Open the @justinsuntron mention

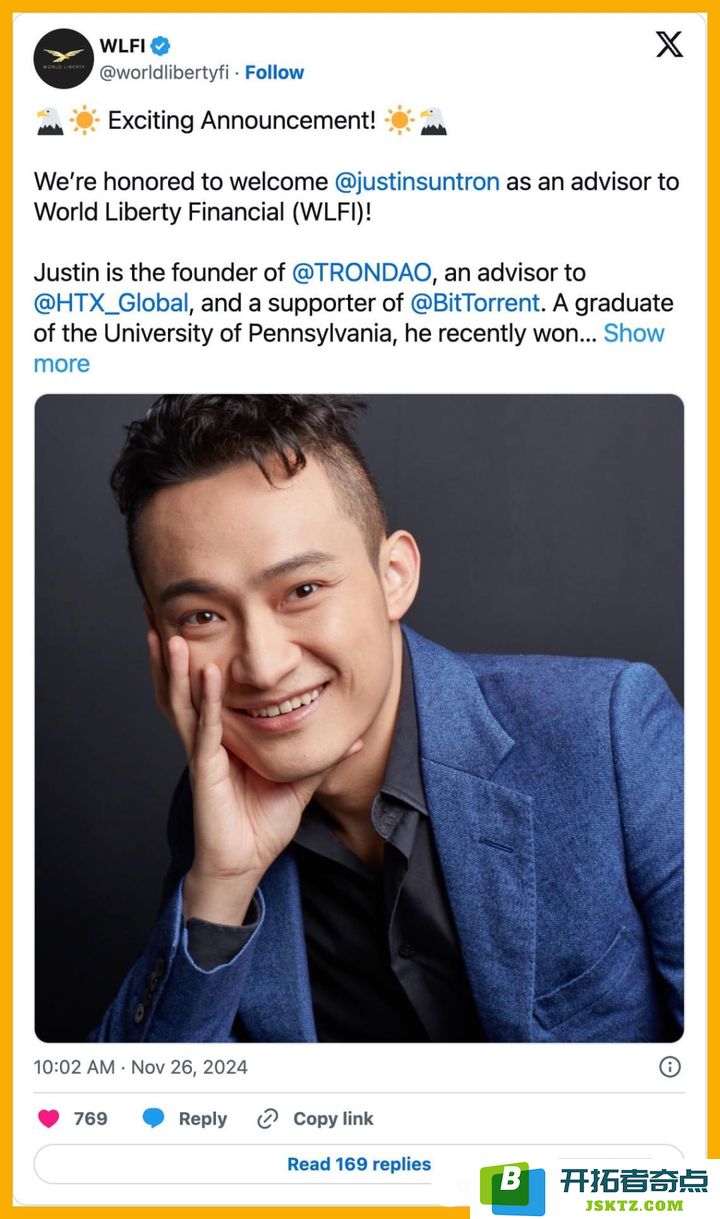coord(417,182)
